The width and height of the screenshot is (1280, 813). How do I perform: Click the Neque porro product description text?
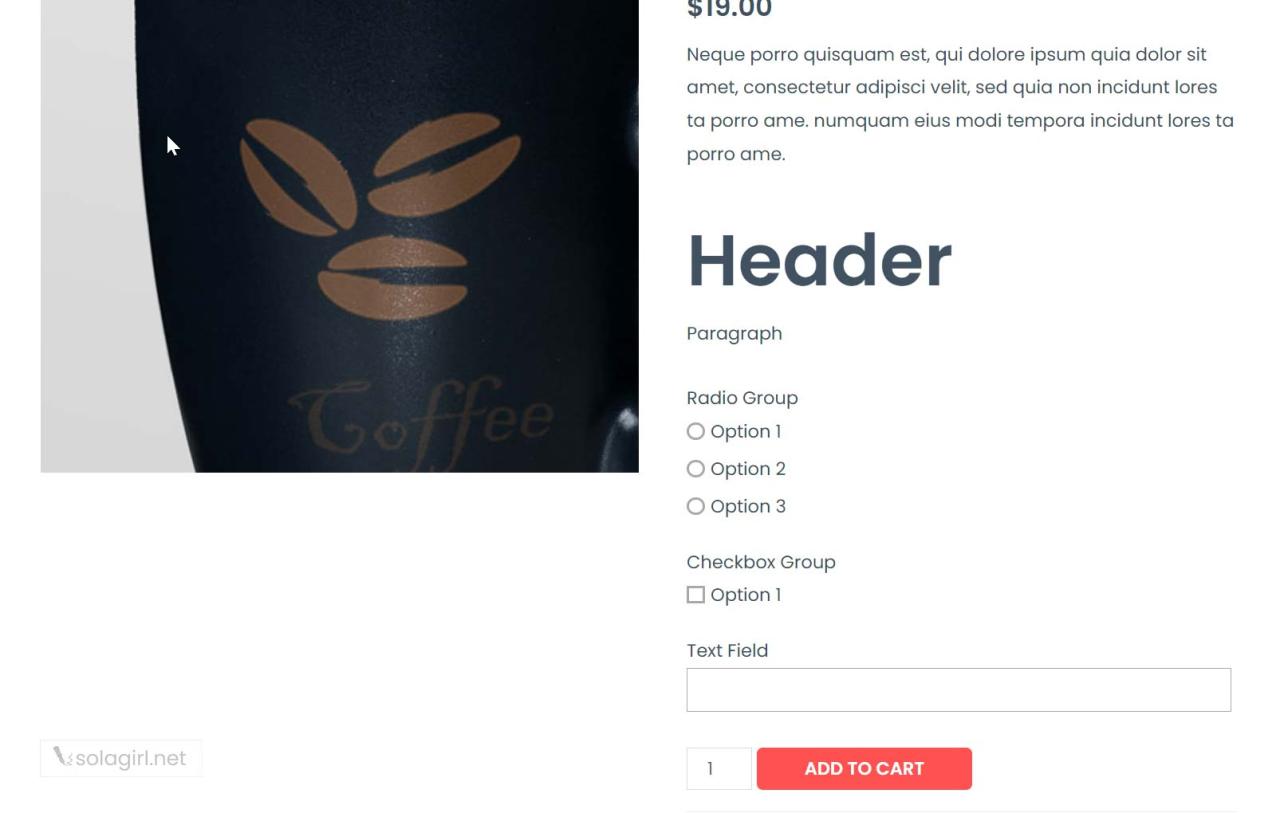pyautogui.click(x=960, y=104)
